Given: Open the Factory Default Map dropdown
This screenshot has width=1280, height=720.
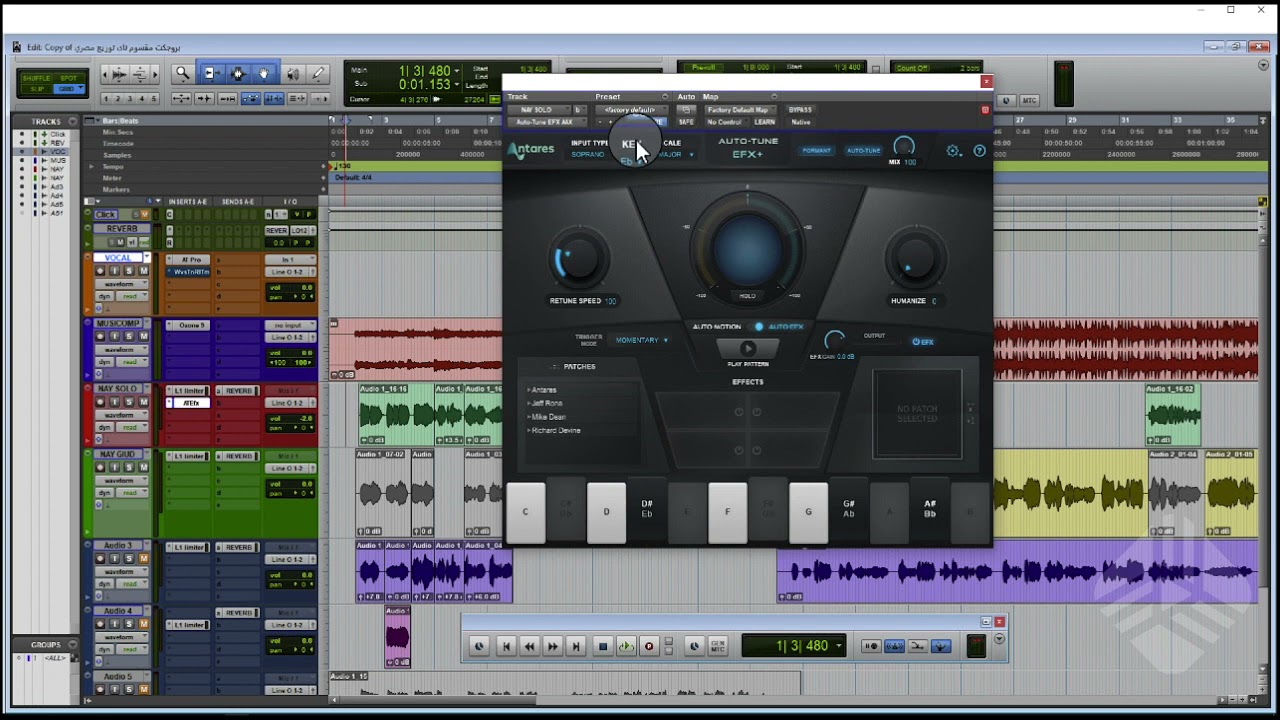Looking at the screenshot, I should coord(738,110).
